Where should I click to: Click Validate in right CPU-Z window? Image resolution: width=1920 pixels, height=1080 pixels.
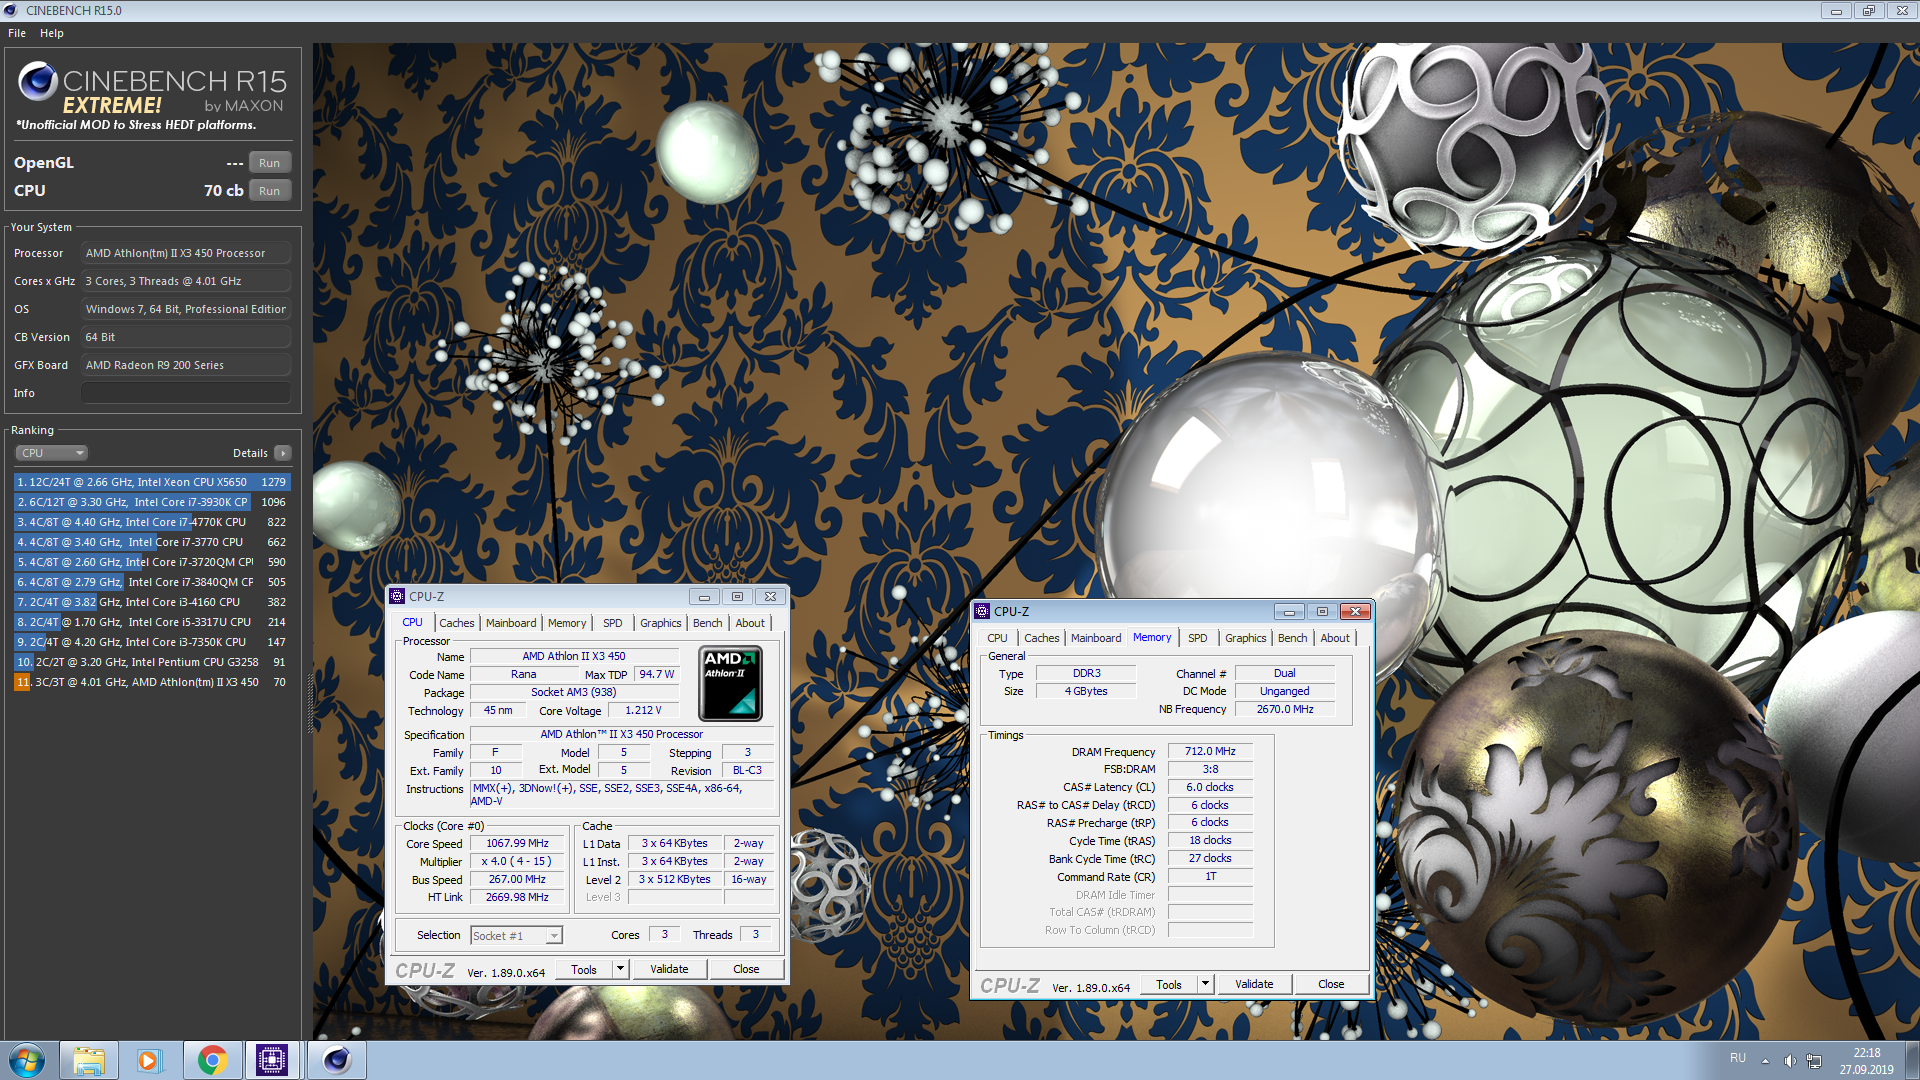pyautogui.click(x=1254, y=984)
